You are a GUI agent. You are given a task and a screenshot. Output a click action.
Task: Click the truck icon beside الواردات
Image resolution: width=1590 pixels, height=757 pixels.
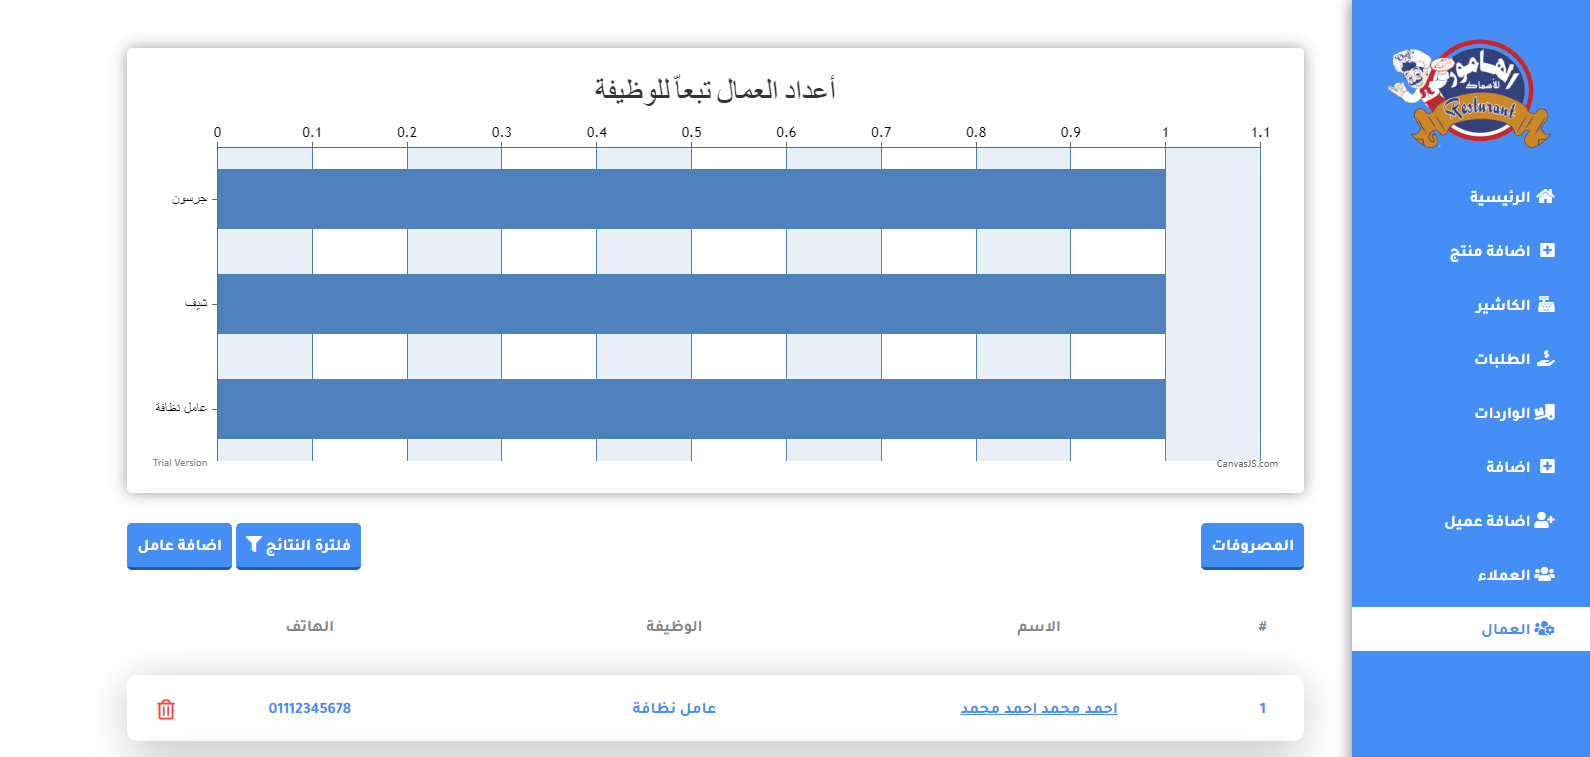1545,412
